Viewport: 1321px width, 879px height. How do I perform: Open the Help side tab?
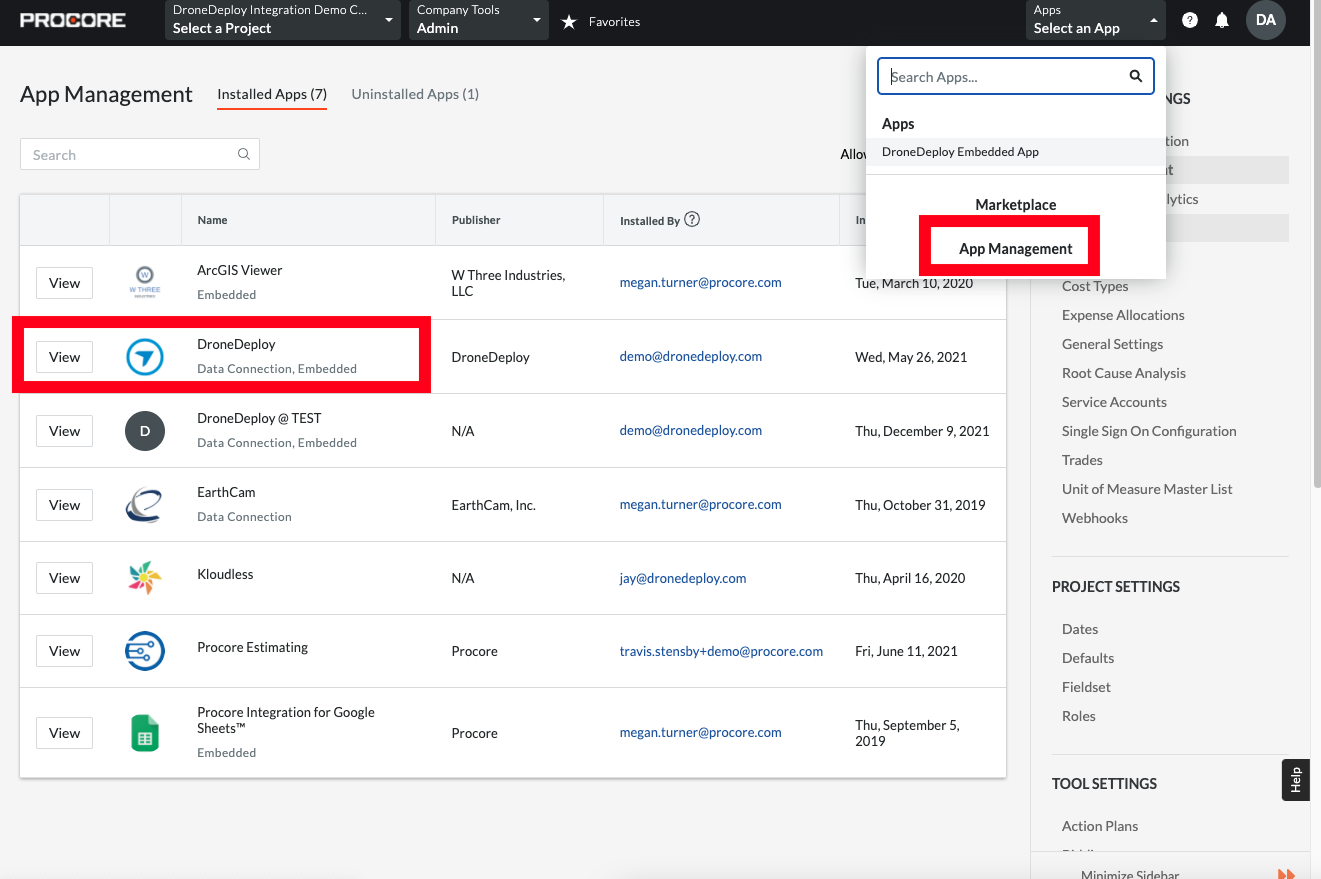tap(1296, 780)
